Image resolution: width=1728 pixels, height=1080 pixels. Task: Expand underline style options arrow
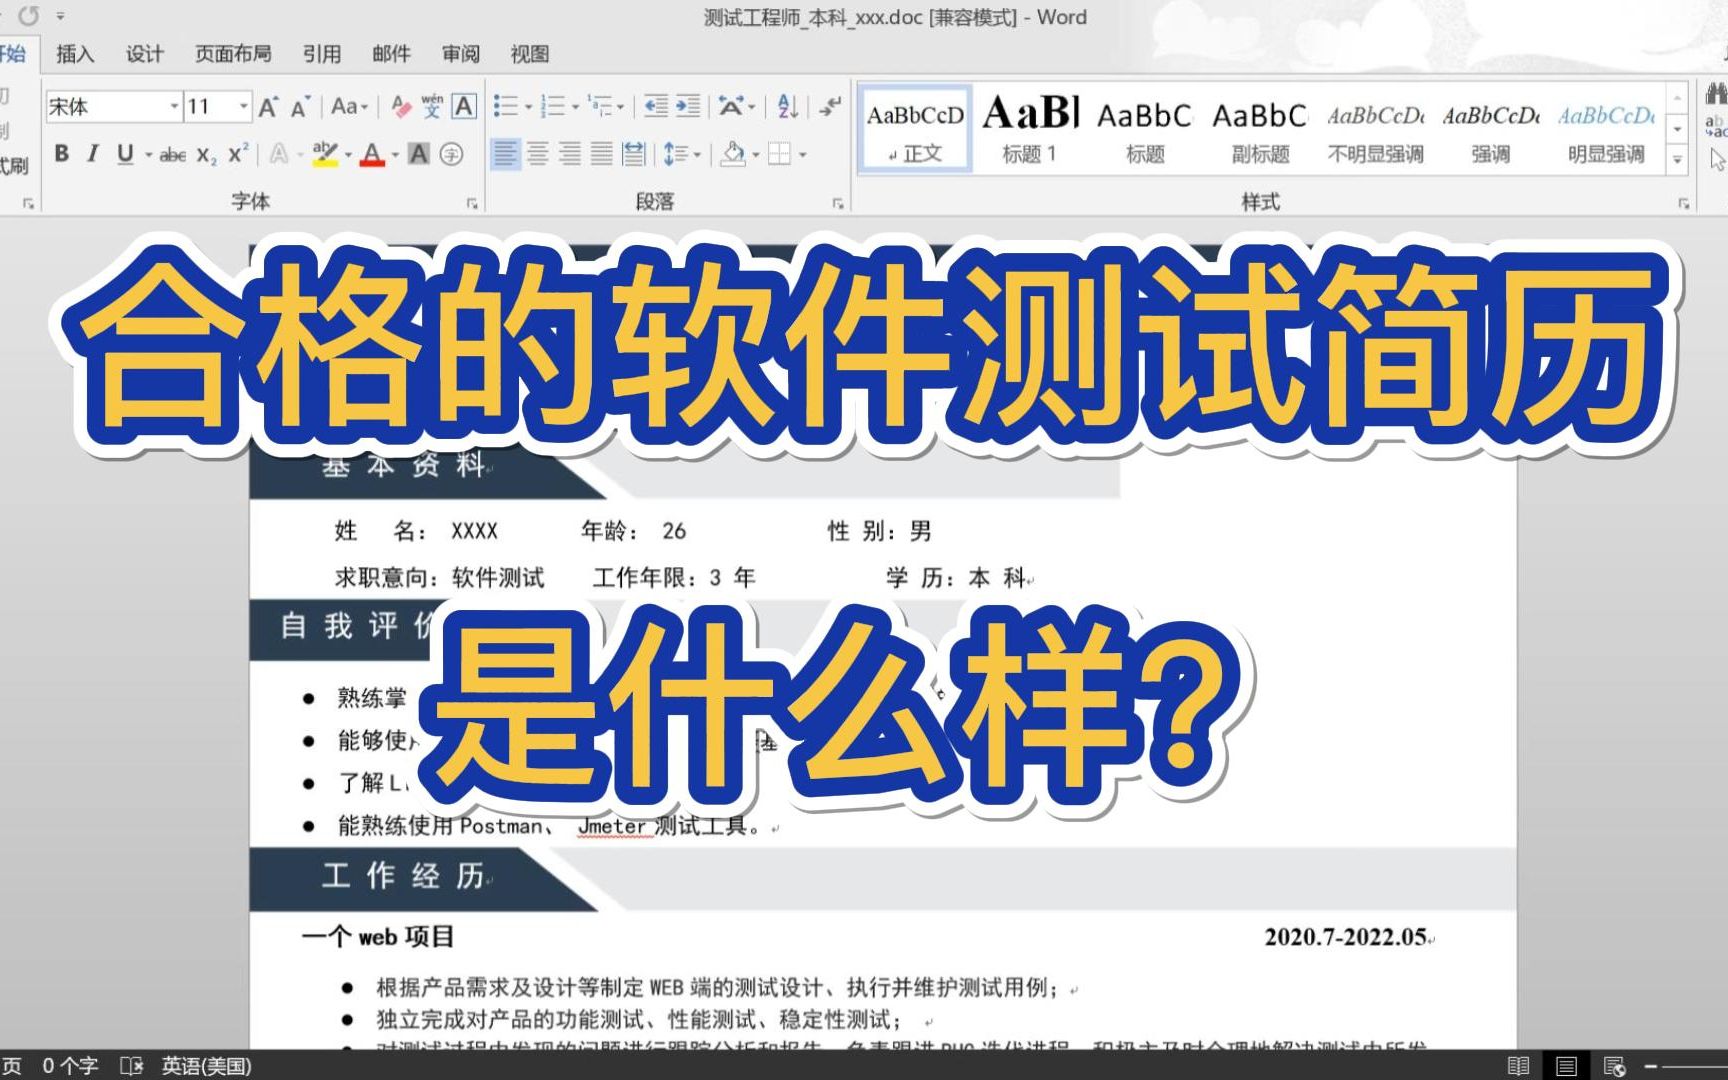(148, 155)
